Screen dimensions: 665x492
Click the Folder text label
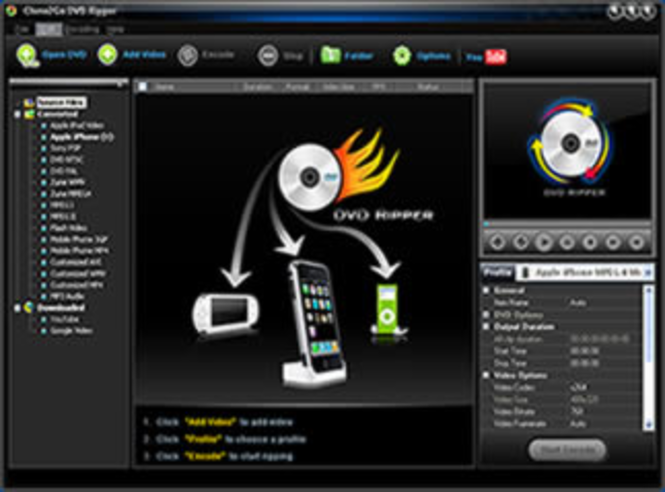click(x=359, y=56)
